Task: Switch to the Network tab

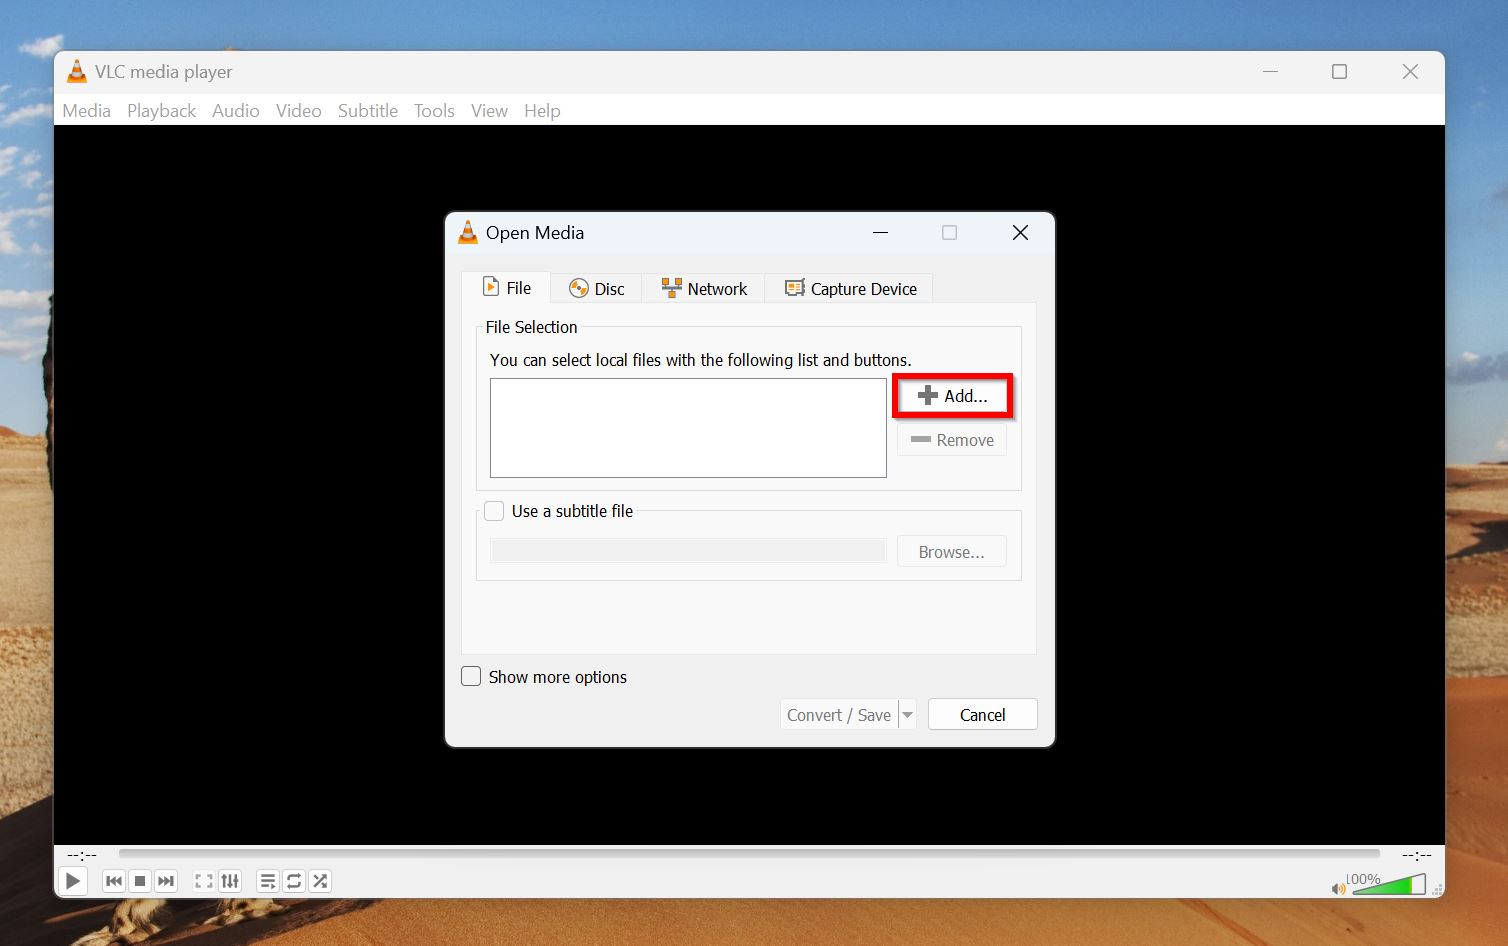Action: pyautogui.click(x=704, y=289)
